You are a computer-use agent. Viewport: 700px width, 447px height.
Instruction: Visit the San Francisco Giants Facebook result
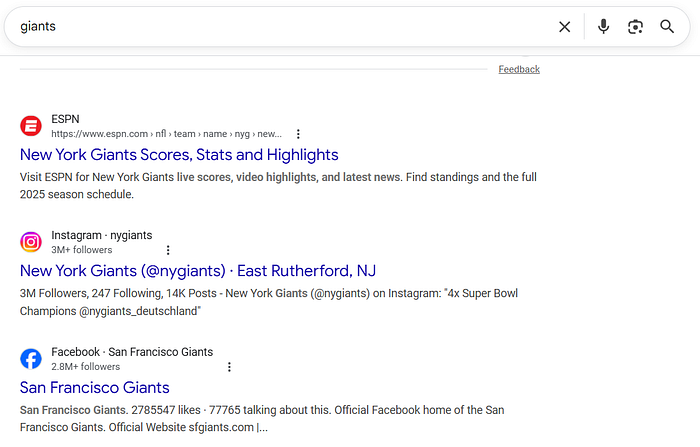tap(95, 388)
